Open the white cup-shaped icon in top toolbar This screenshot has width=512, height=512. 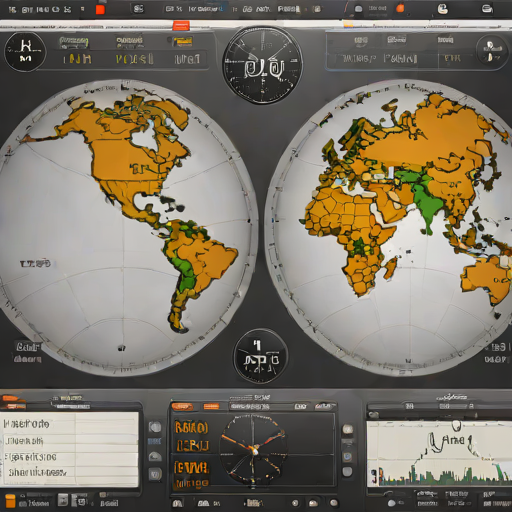443,9
